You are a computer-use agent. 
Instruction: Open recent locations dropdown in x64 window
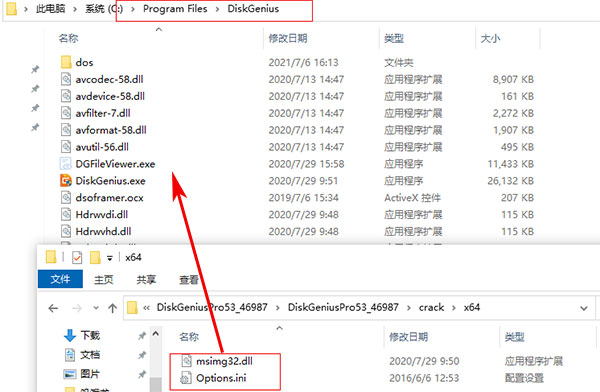coord(96,308)
